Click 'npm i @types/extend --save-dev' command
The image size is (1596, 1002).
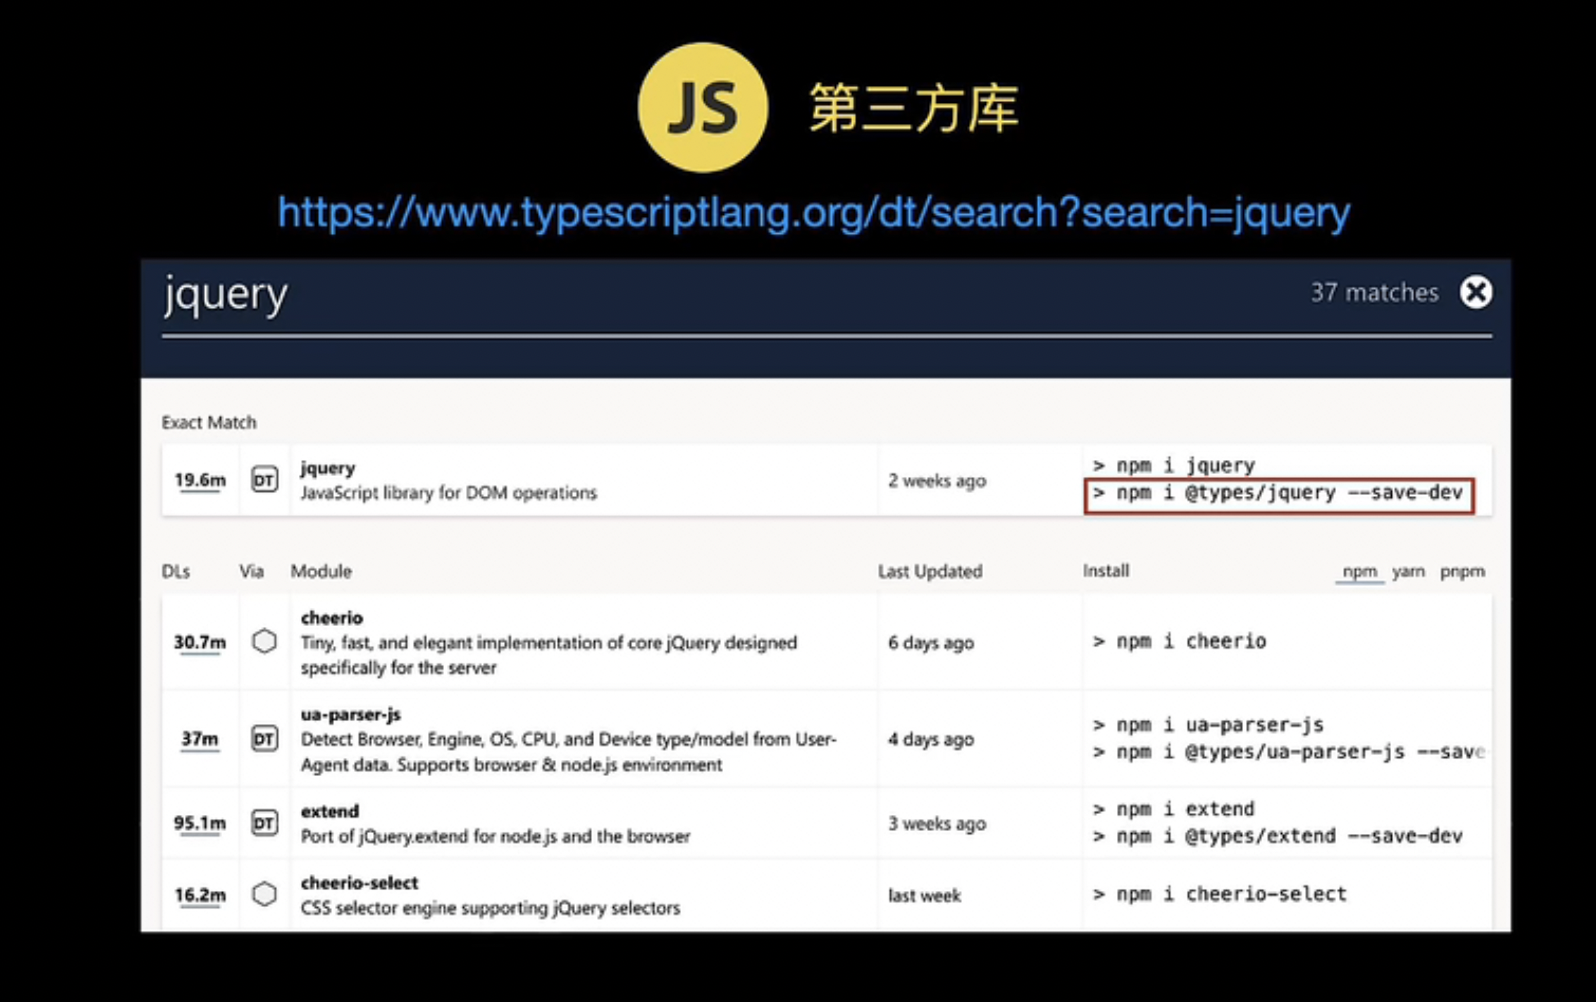1278,836
